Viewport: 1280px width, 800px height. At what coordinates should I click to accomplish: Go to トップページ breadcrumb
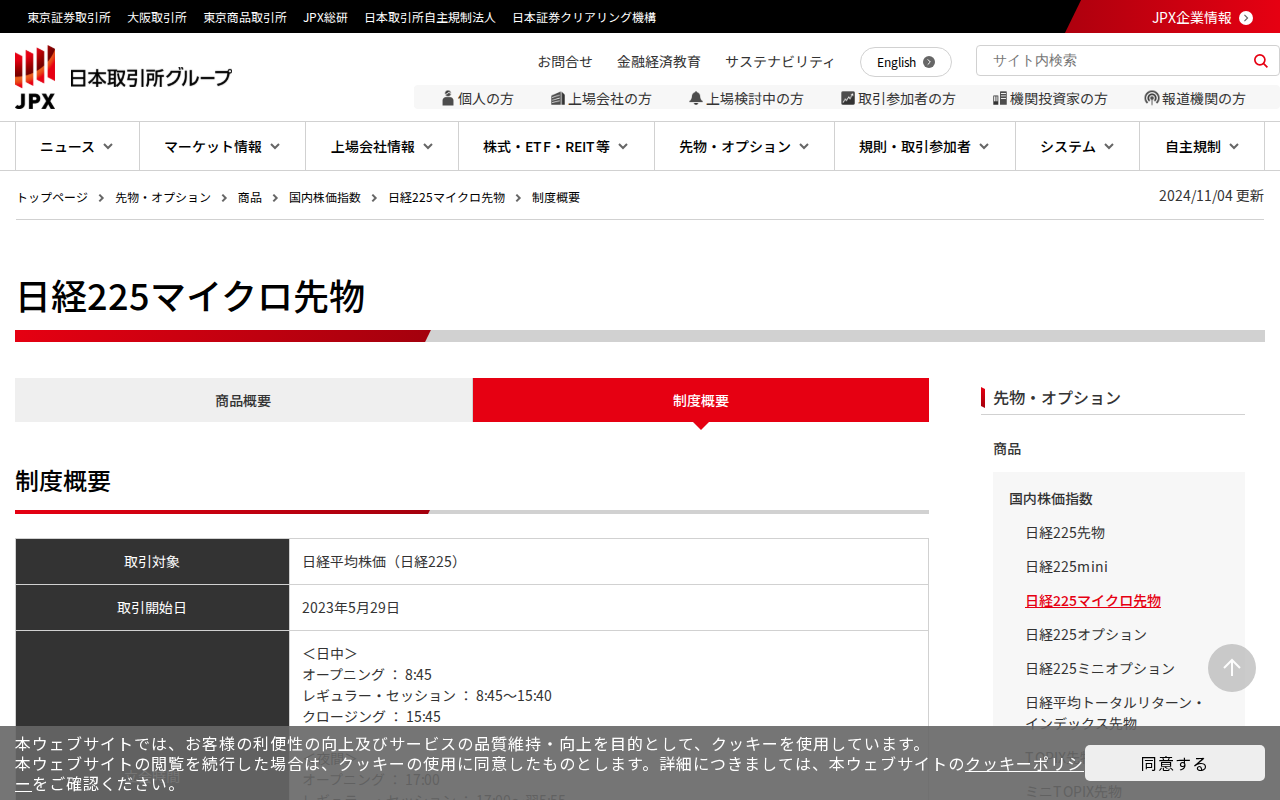(x=52, y=198)
